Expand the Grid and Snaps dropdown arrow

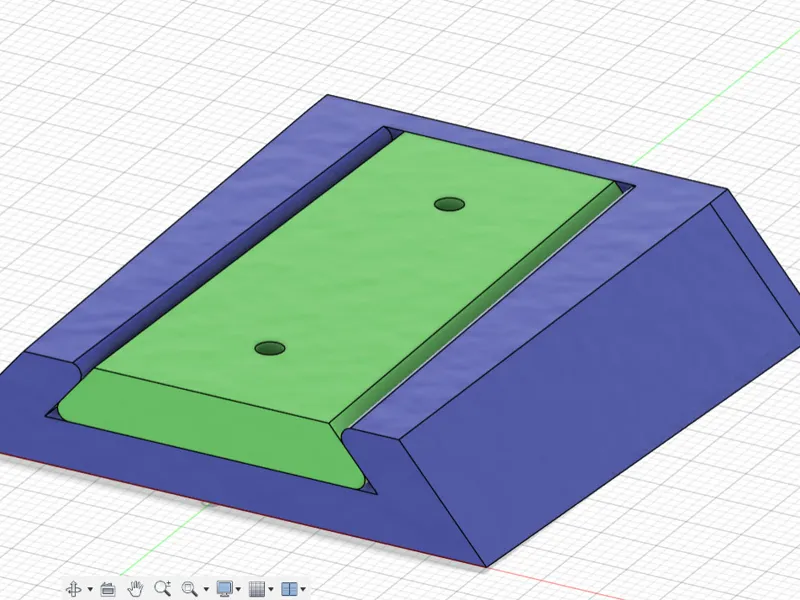[x=271, y=589]
